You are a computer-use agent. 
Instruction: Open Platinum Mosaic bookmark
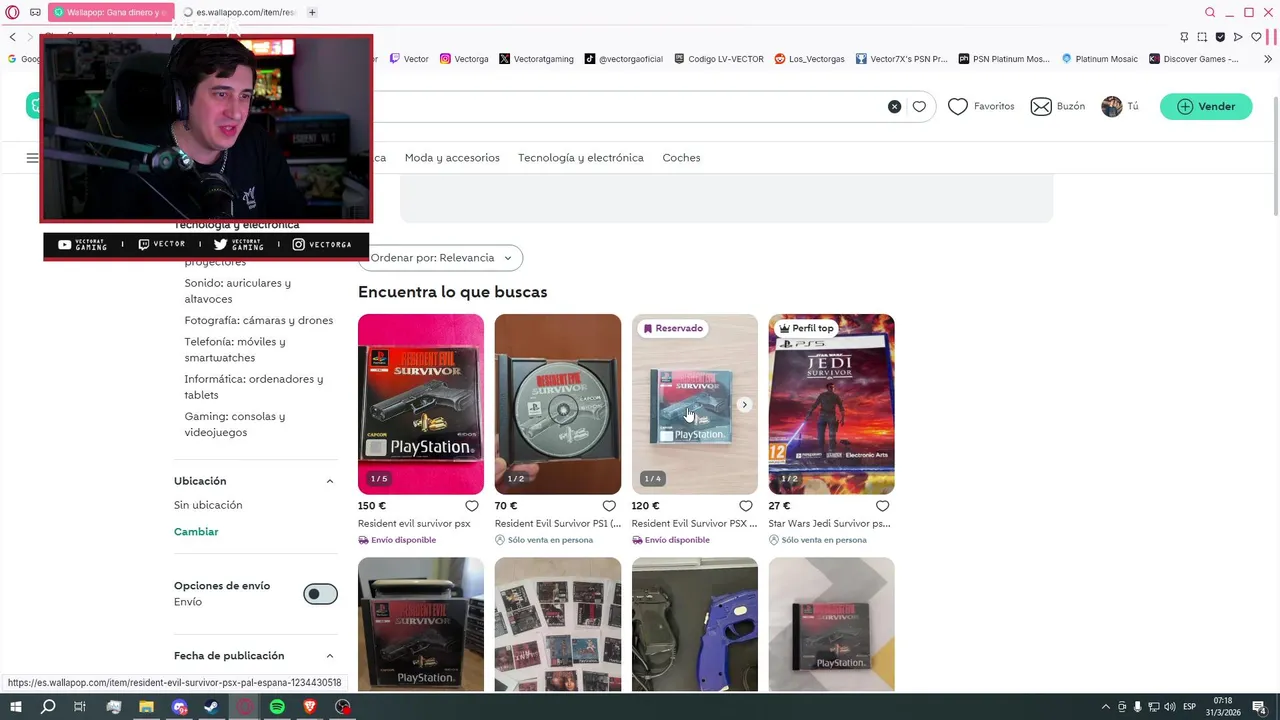(x=1100, y=59)
